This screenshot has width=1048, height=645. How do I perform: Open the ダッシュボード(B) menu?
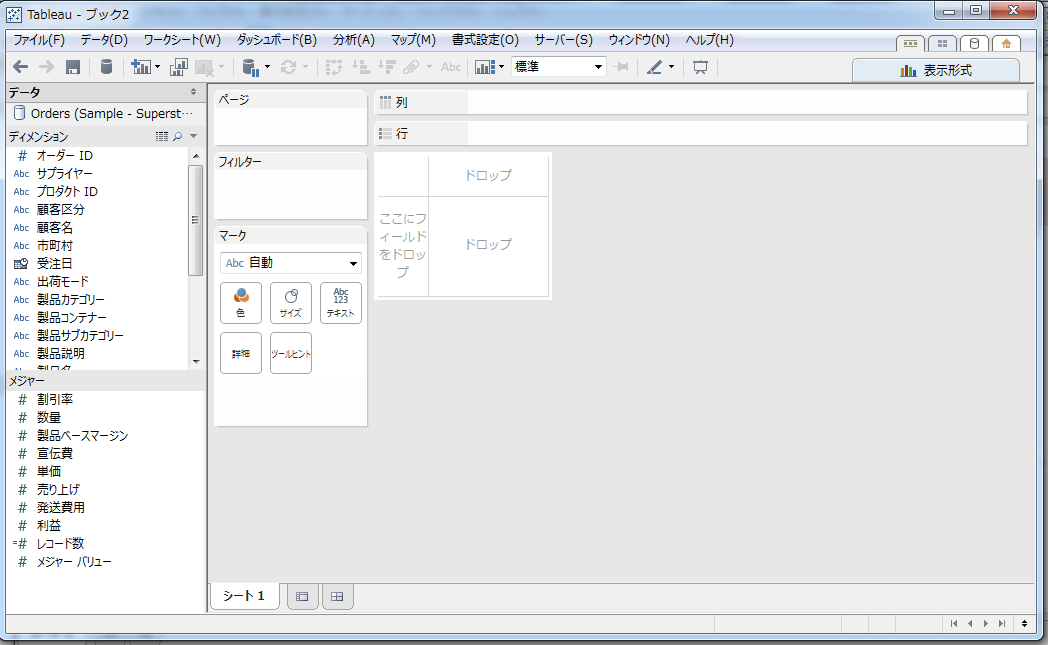pyautogui.click(x=277, y=40)
